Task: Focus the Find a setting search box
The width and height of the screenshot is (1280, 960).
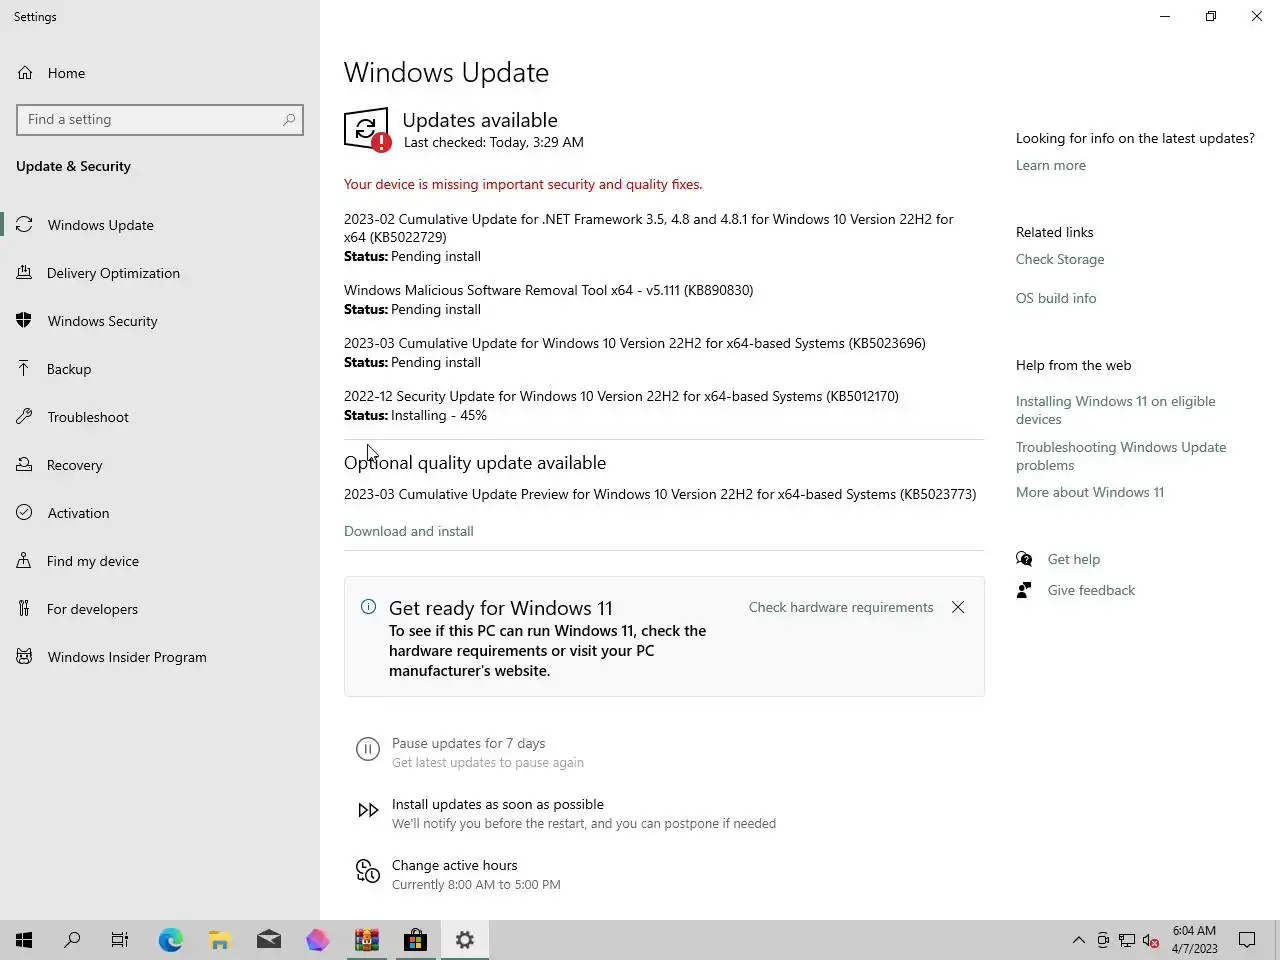Action: click(x=160, y=119)
